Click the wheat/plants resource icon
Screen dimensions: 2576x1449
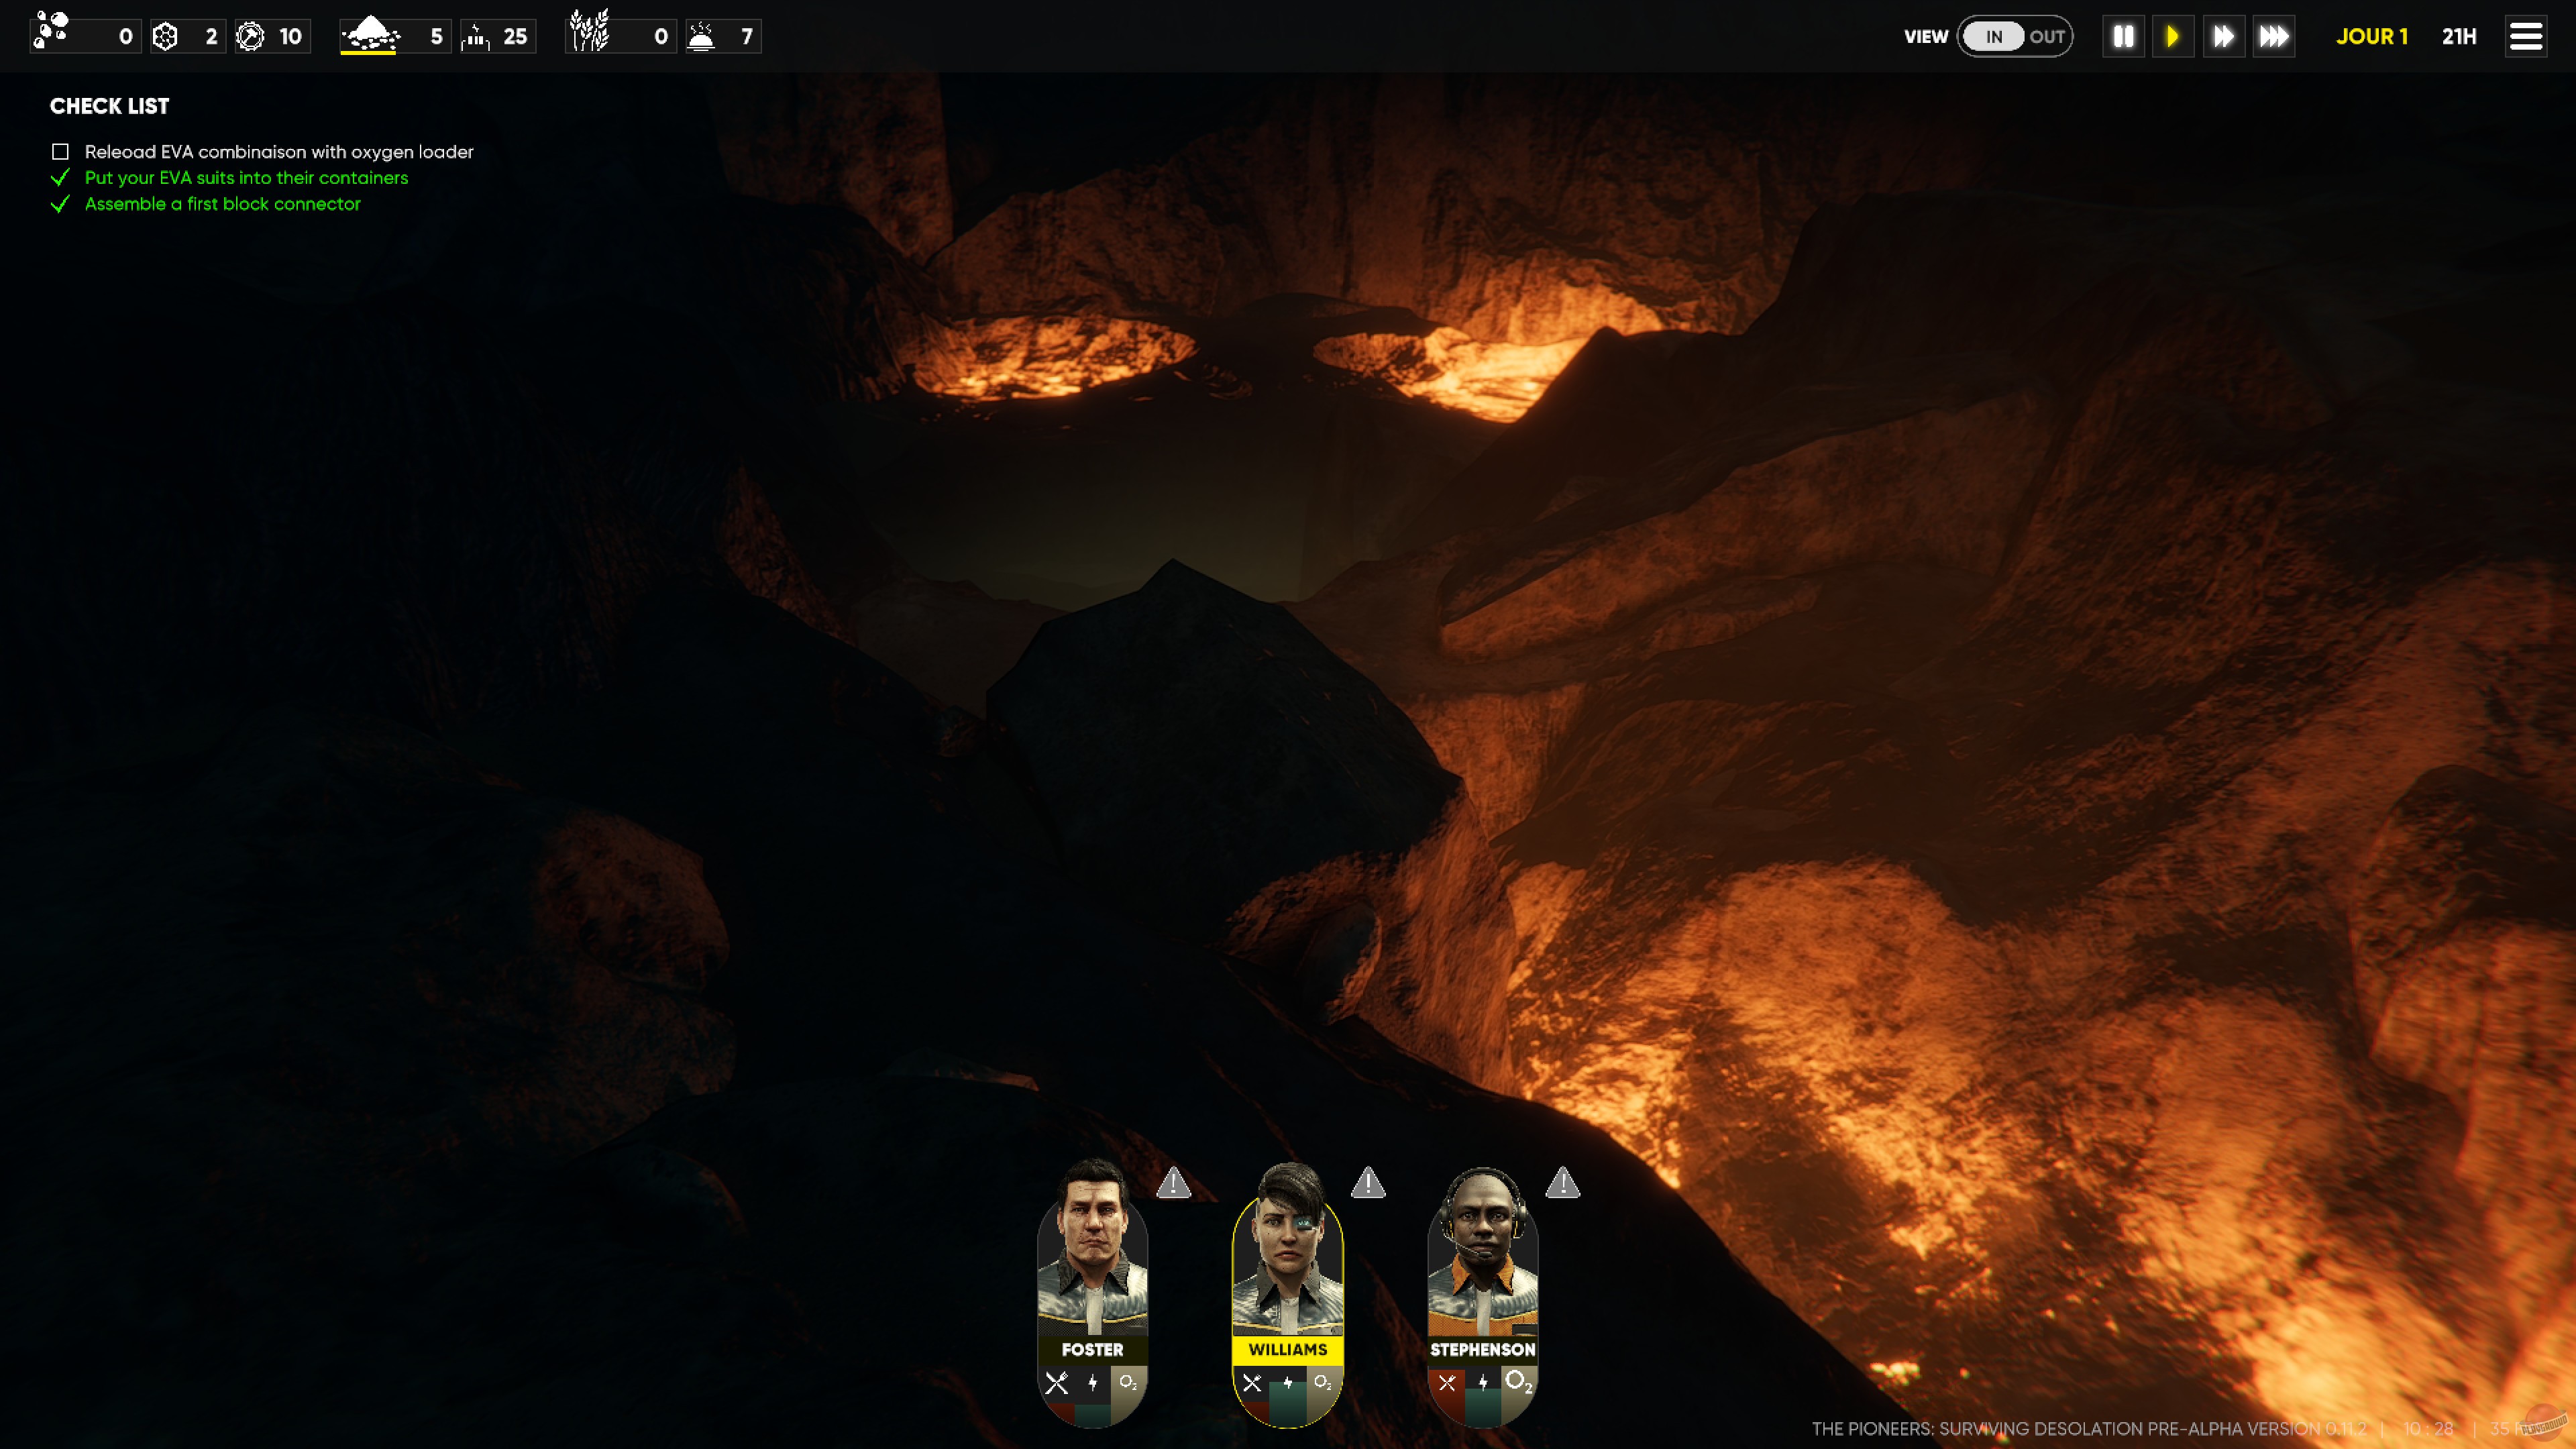[592, 36]
